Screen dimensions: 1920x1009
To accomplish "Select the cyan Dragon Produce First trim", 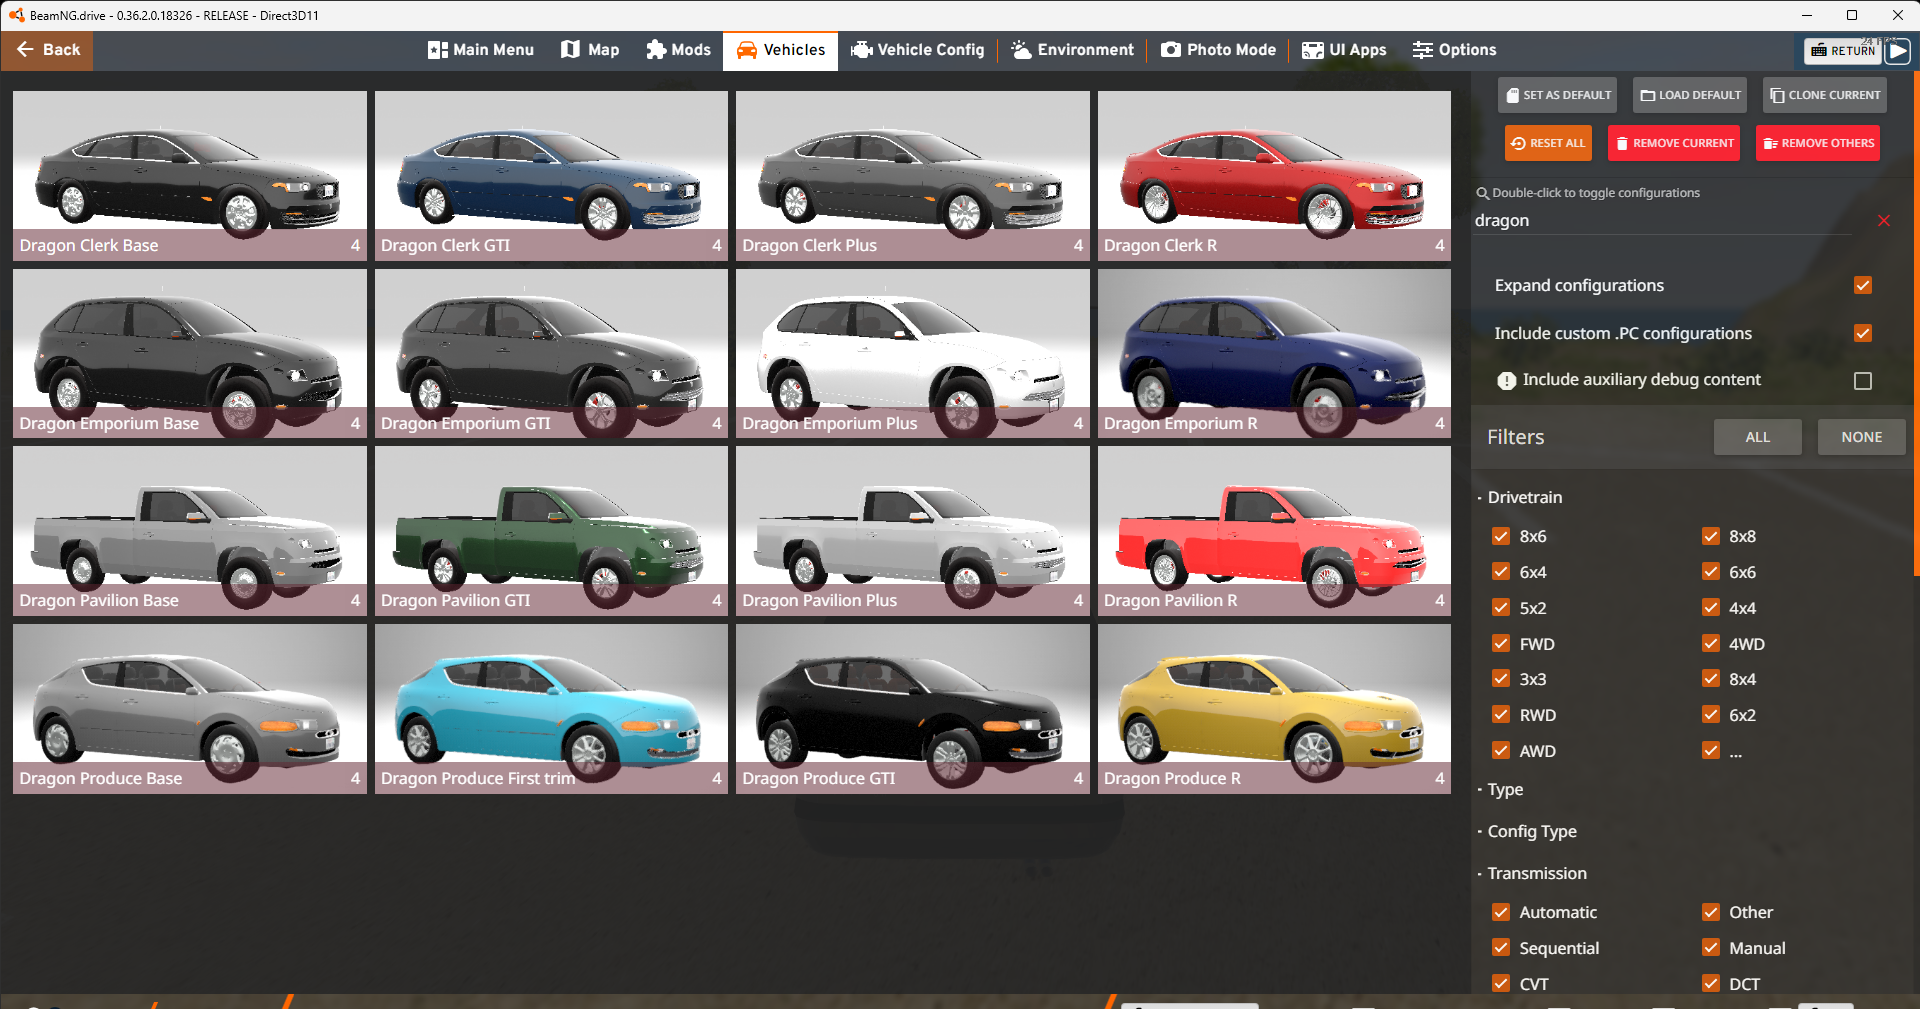I will tap(551, 709).
